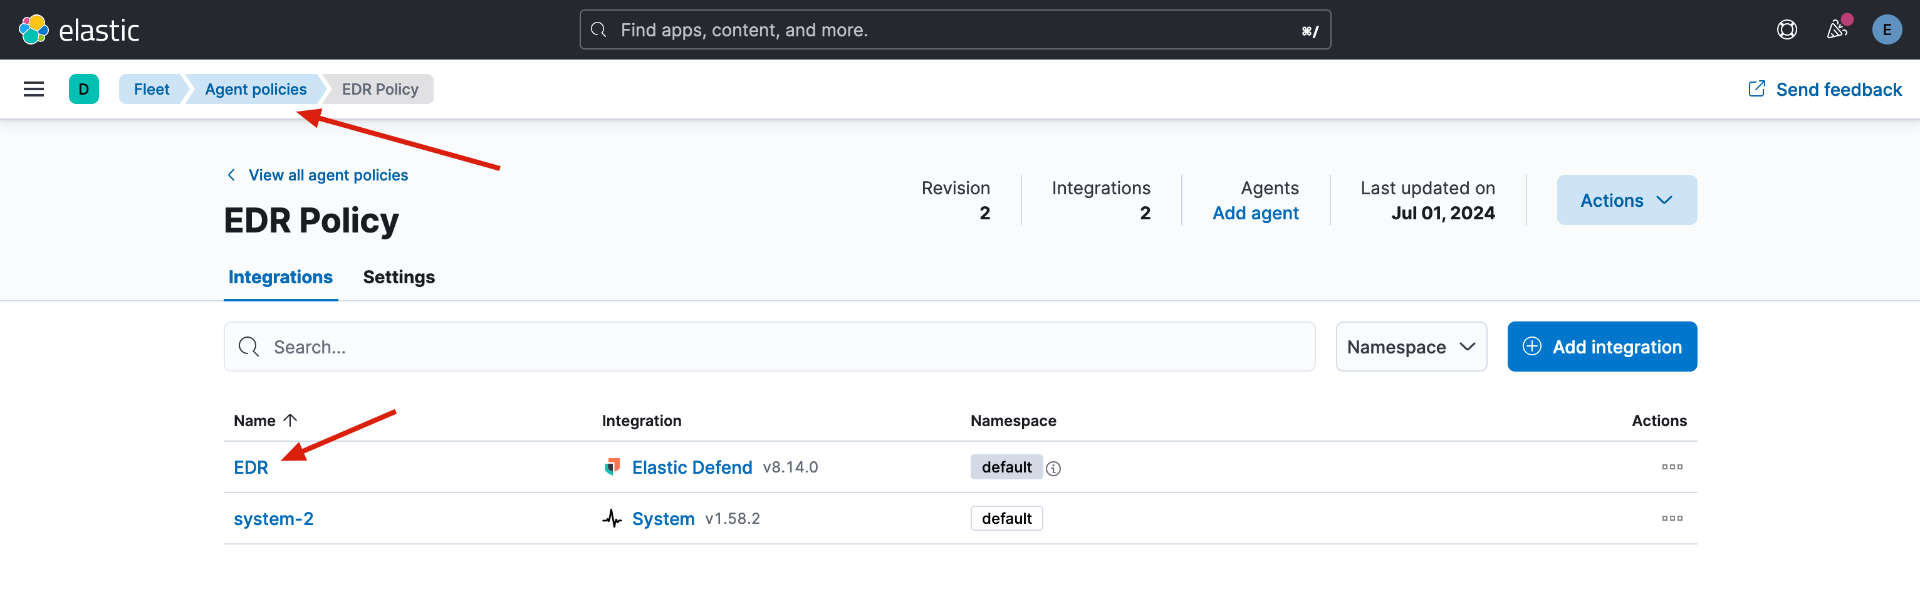The height and width of the screenshot is (607, 1920).
Task: Click the System integration pulse icon
Action: click(x=612, y=518)
